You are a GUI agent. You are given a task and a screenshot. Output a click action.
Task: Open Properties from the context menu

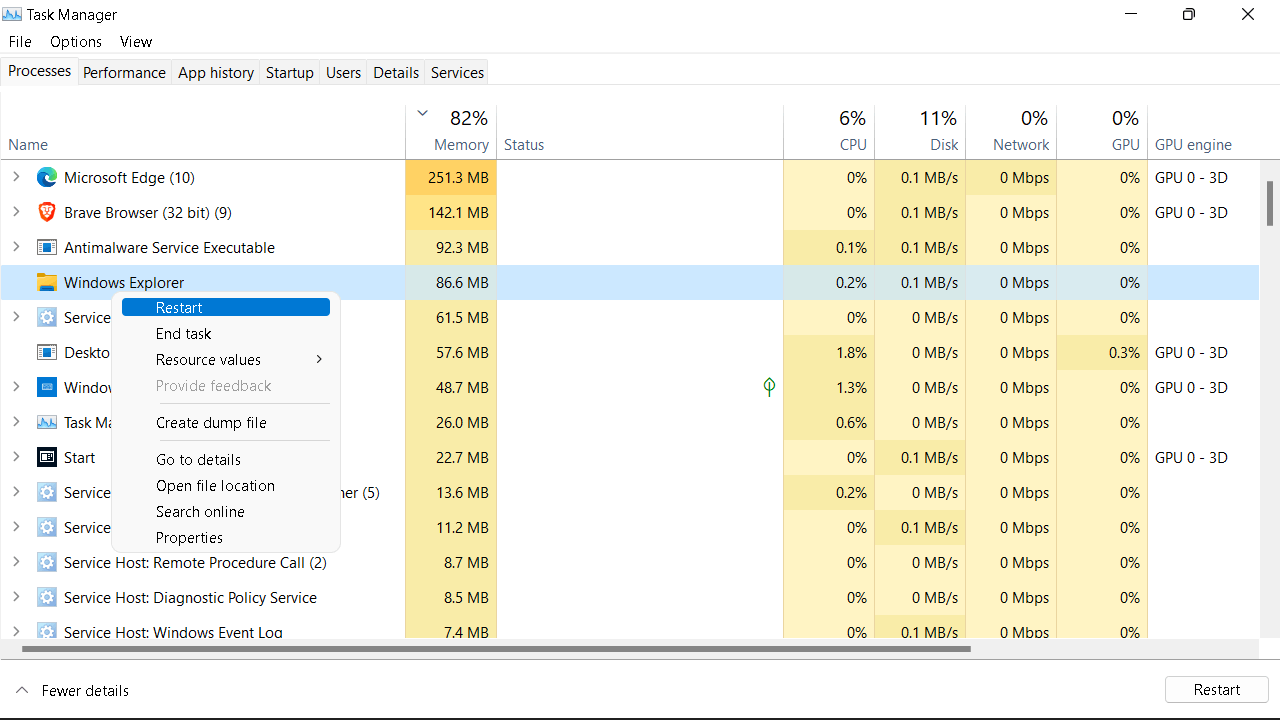coord(226,538)
